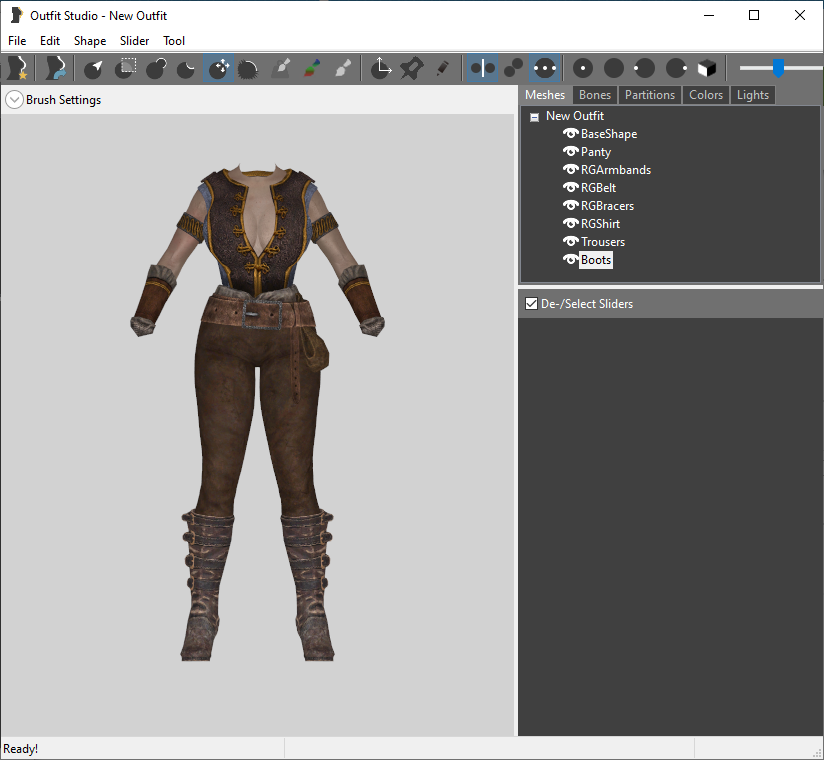The image size is (824, 760).
Task: Select the Move brush with four arrows
Action: pos(219,68)
